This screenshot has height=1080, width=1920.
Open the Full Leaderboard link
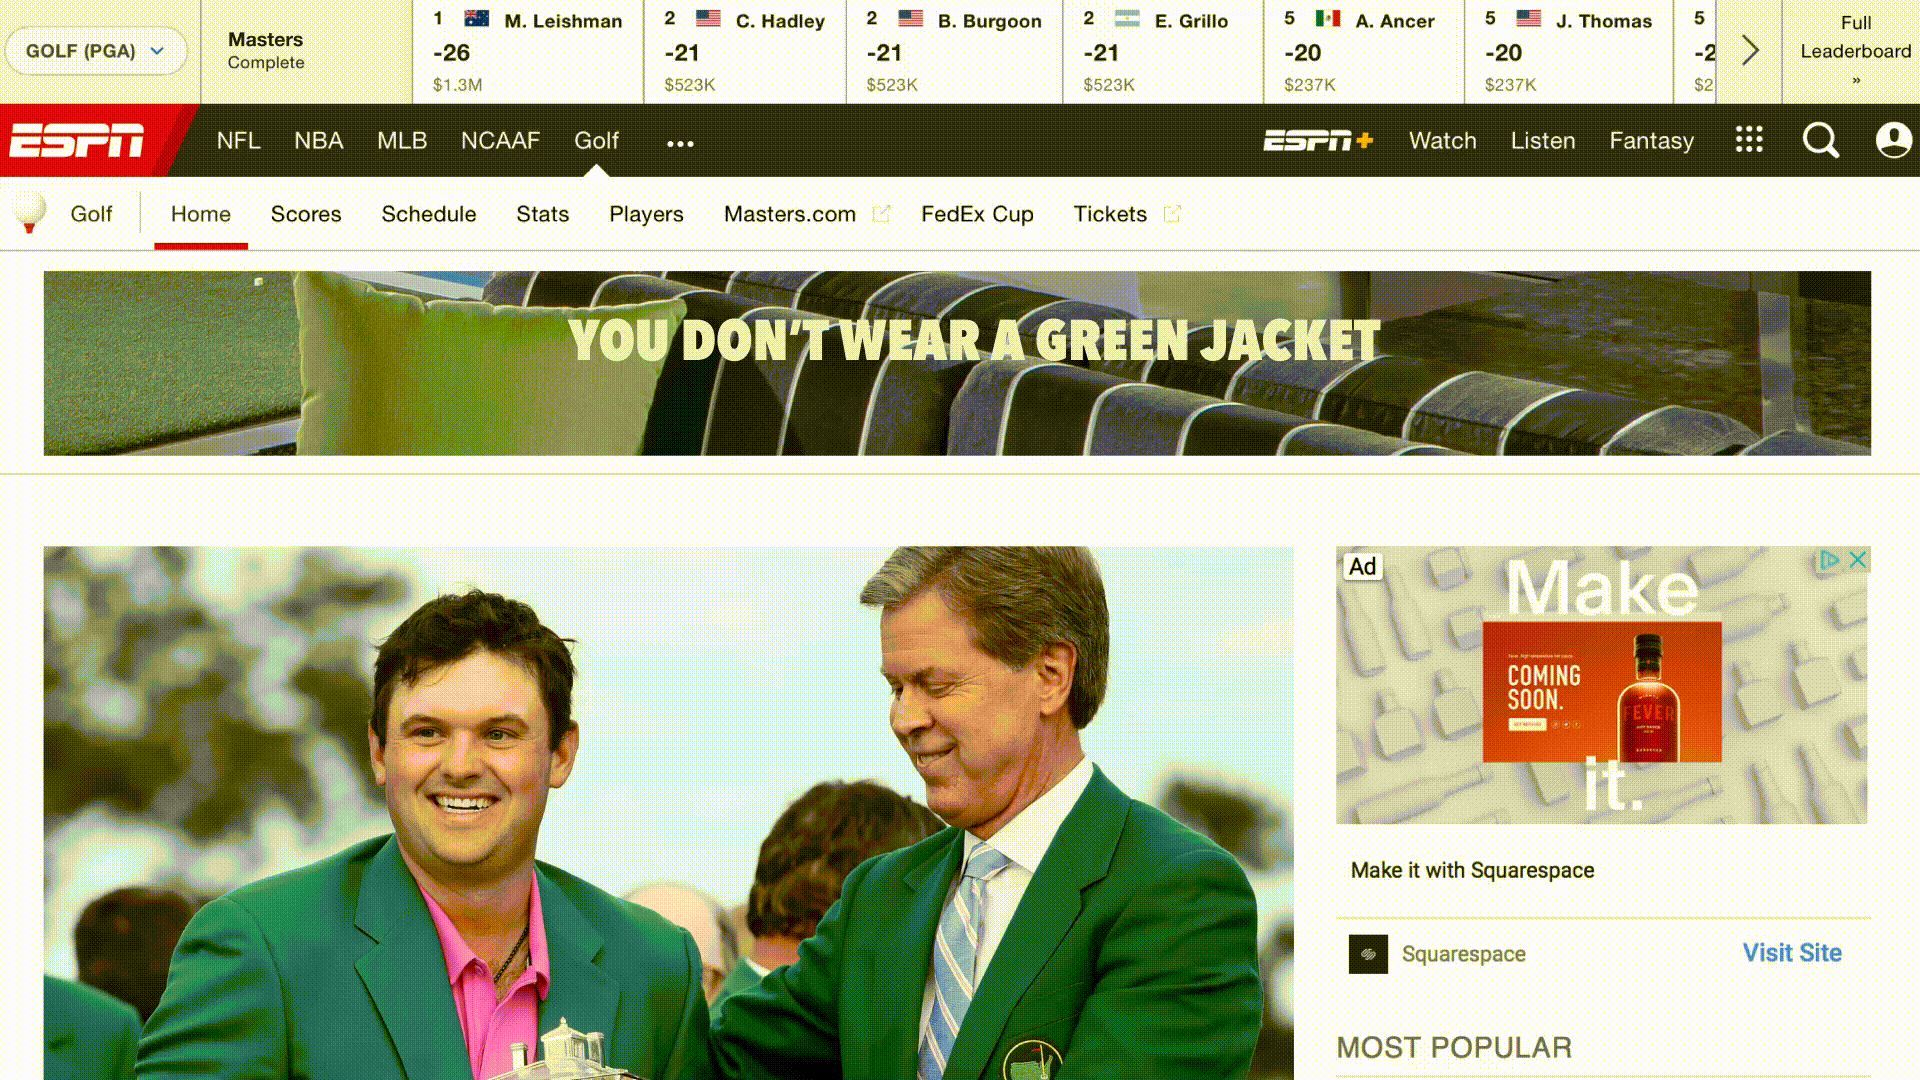click(x=1855, y=50)
